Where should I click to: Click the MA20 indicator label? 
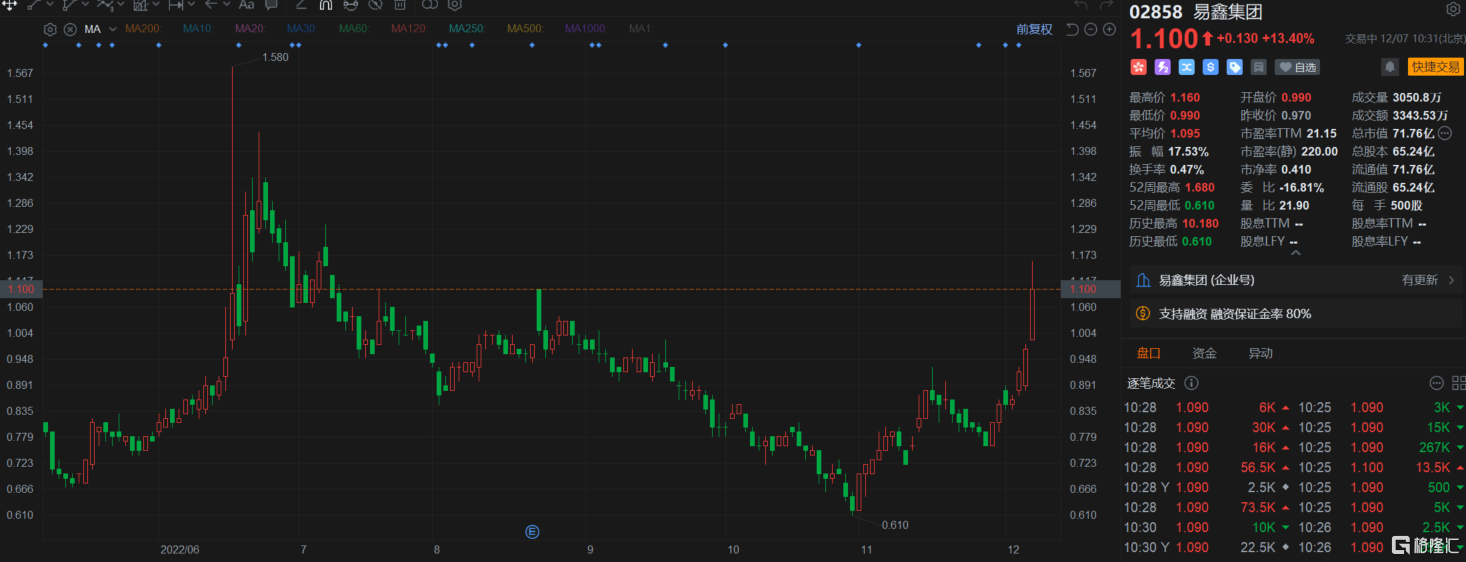[x=250, y=29]
